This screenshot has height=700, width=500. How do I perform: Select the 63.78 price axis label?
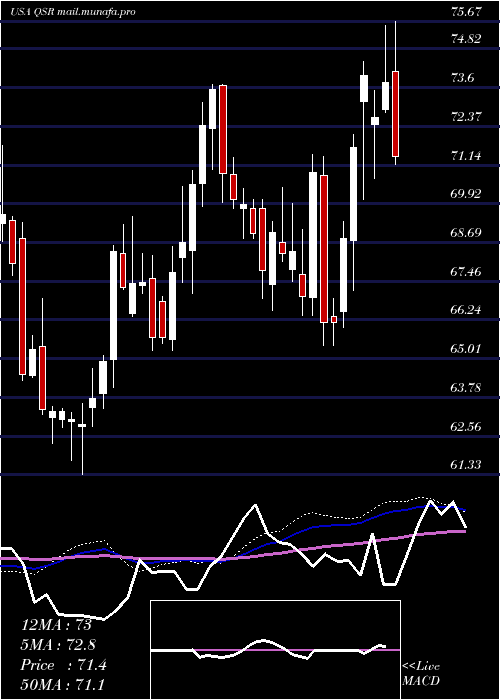point(466,388)
